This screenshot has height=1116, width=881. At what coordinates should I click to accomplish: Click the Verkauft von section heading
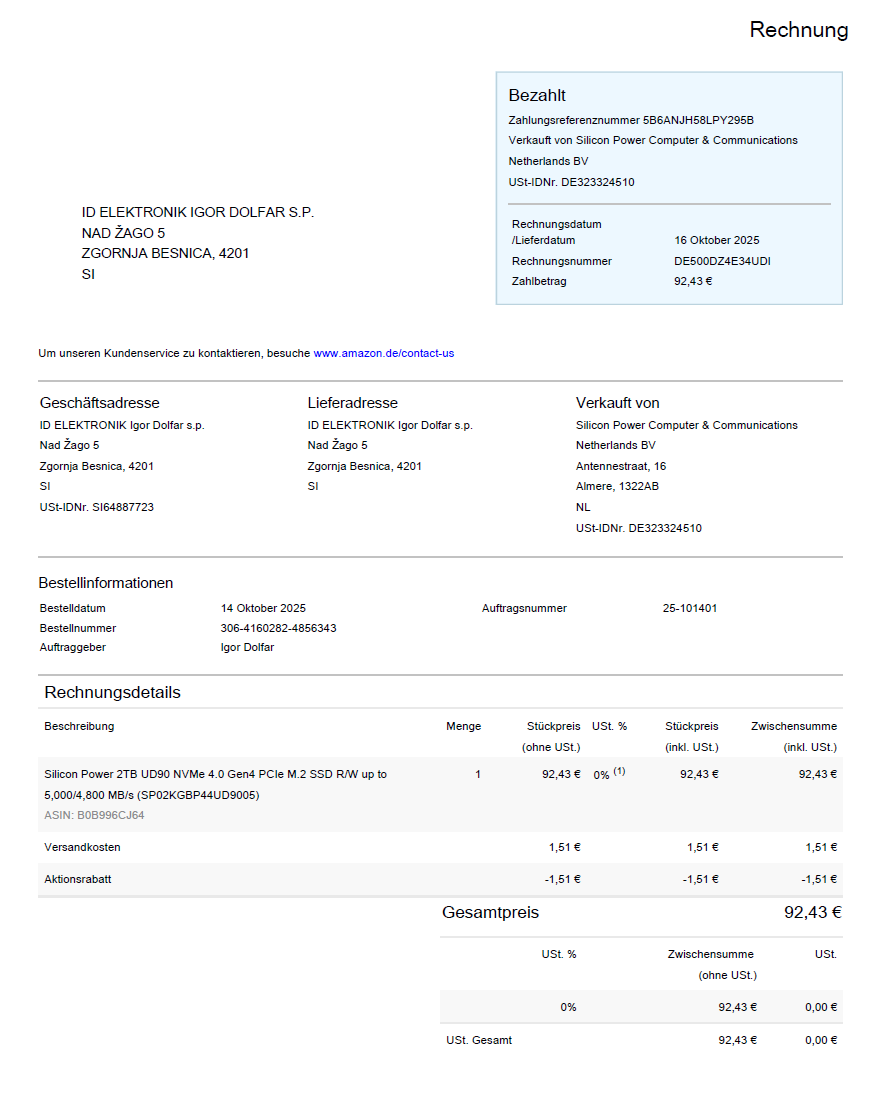[x=617, y=403]
